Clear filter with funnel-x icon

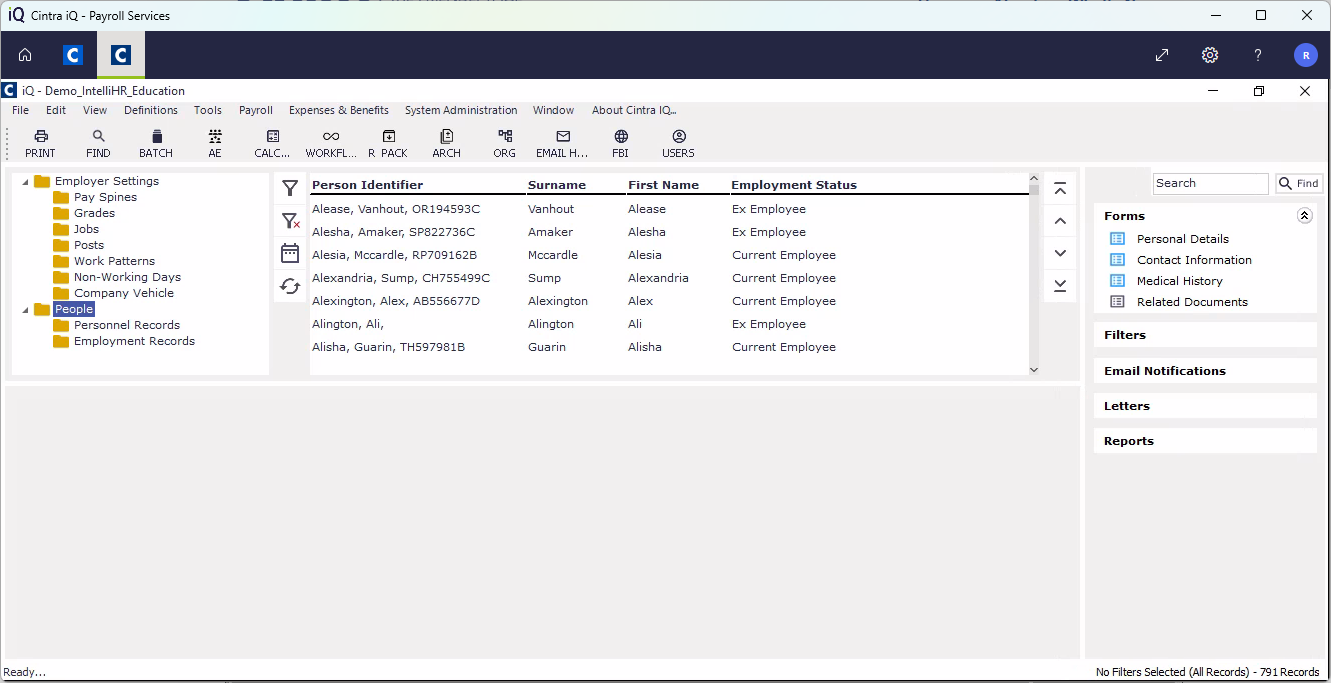pos(290,221)
